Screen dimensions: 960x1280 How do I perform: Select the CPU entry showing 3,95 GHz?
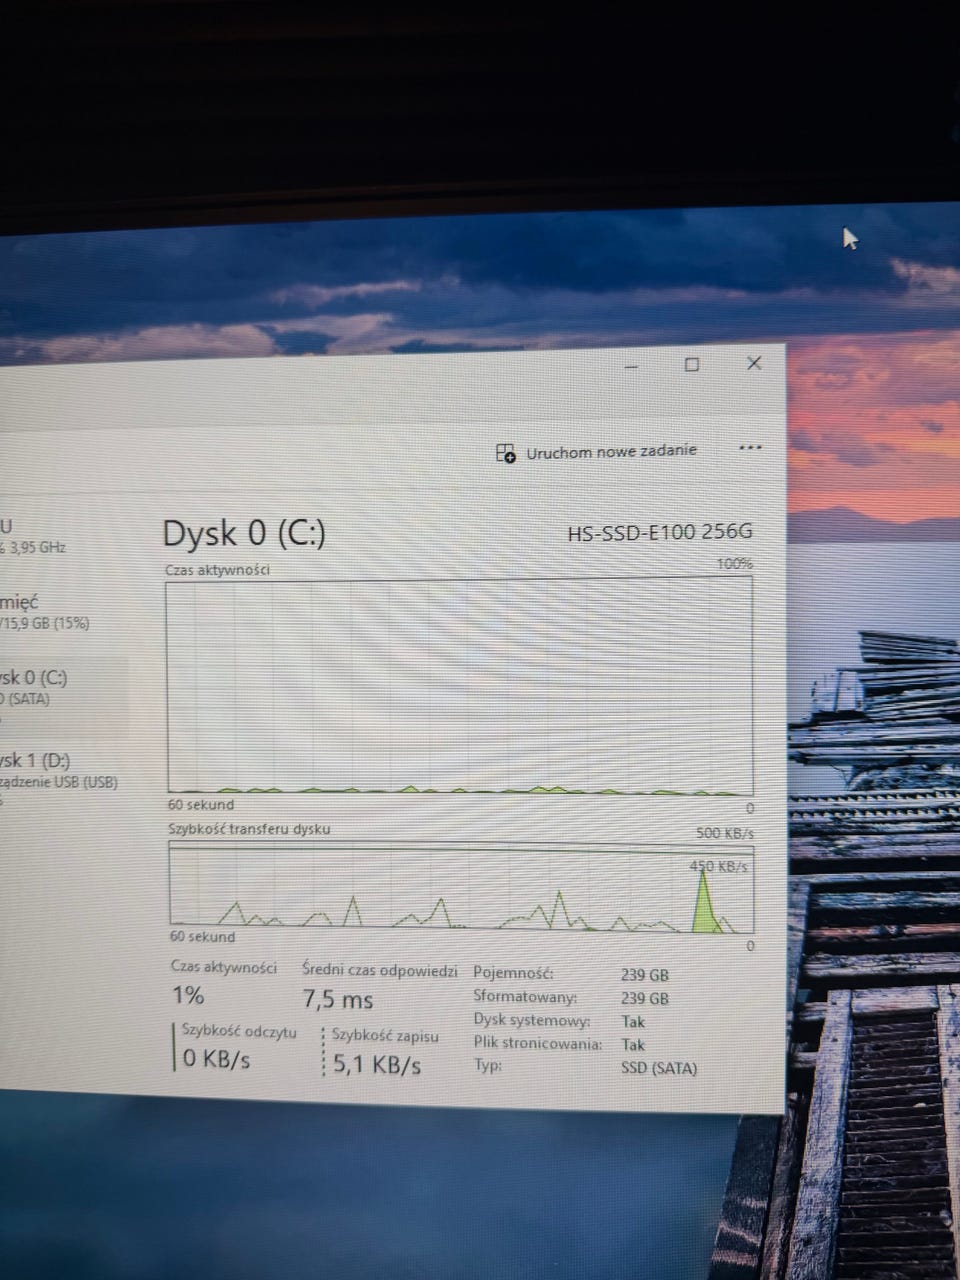click(33, 537)
